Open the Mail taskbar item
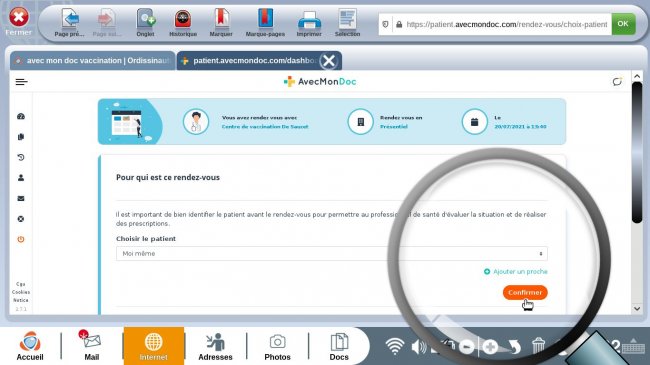This screenshot has height=365, width=650. [x=92, y=346]
